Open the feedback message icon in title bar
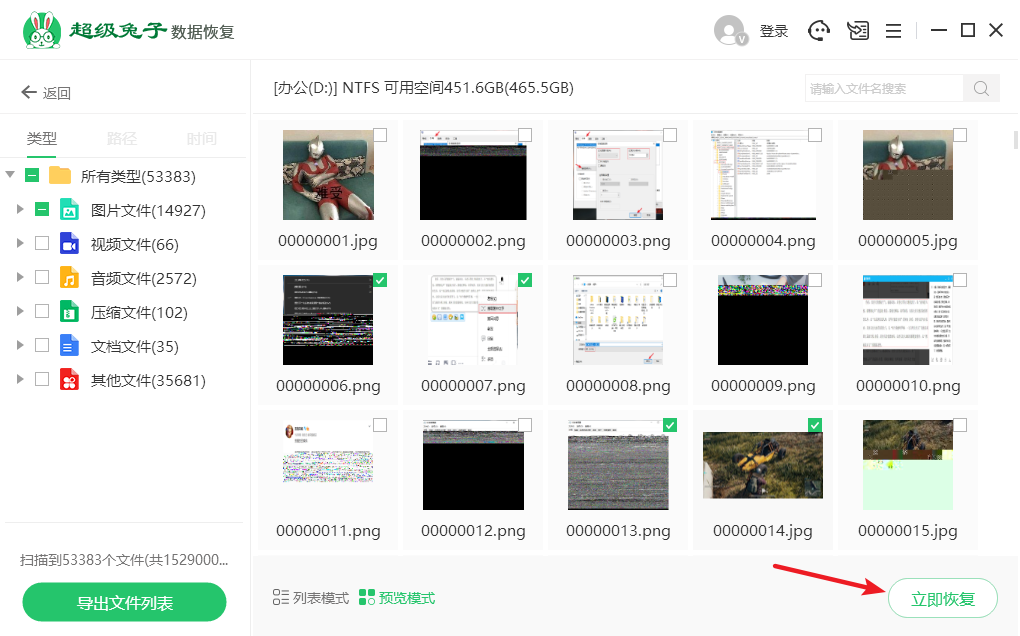1020x636 pixels. (858, 31)
